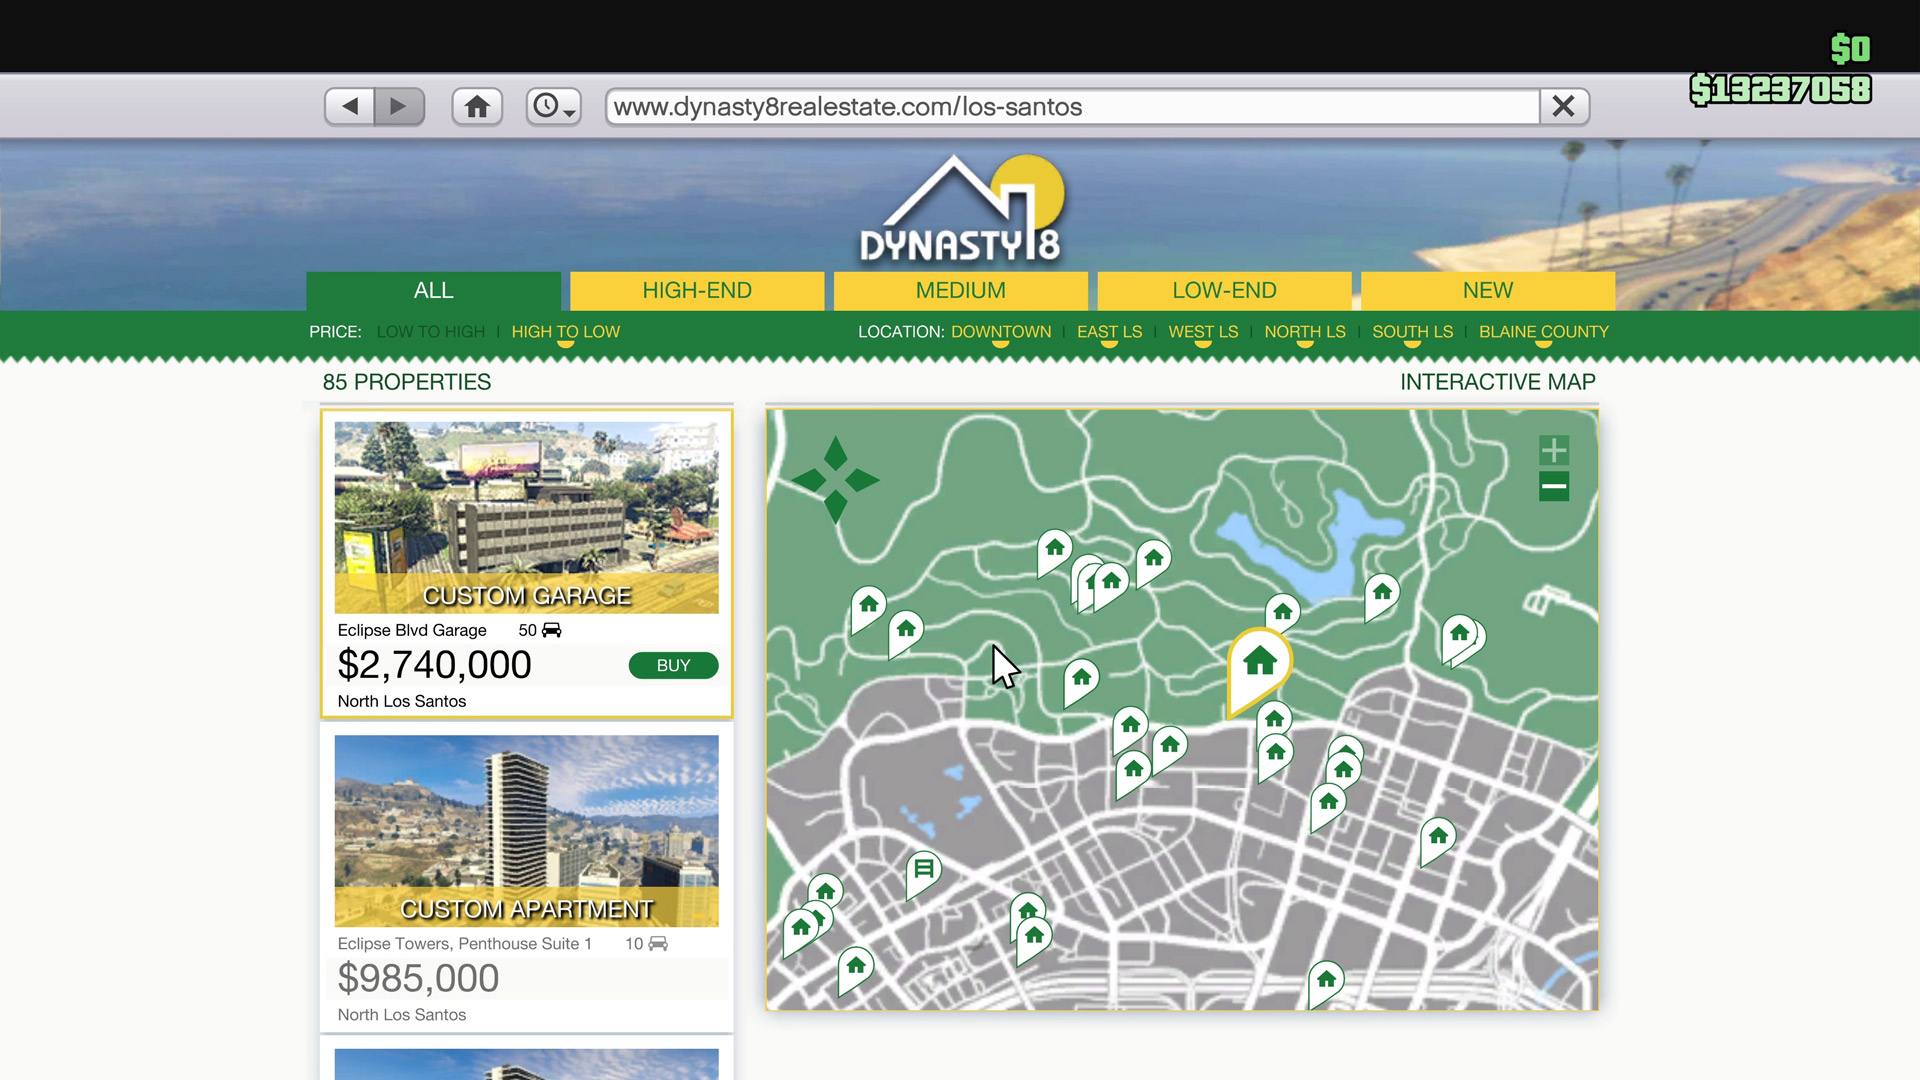Open the NEW properties tab
This screenshot has width=1920, height=1080.
[1488, 291]
